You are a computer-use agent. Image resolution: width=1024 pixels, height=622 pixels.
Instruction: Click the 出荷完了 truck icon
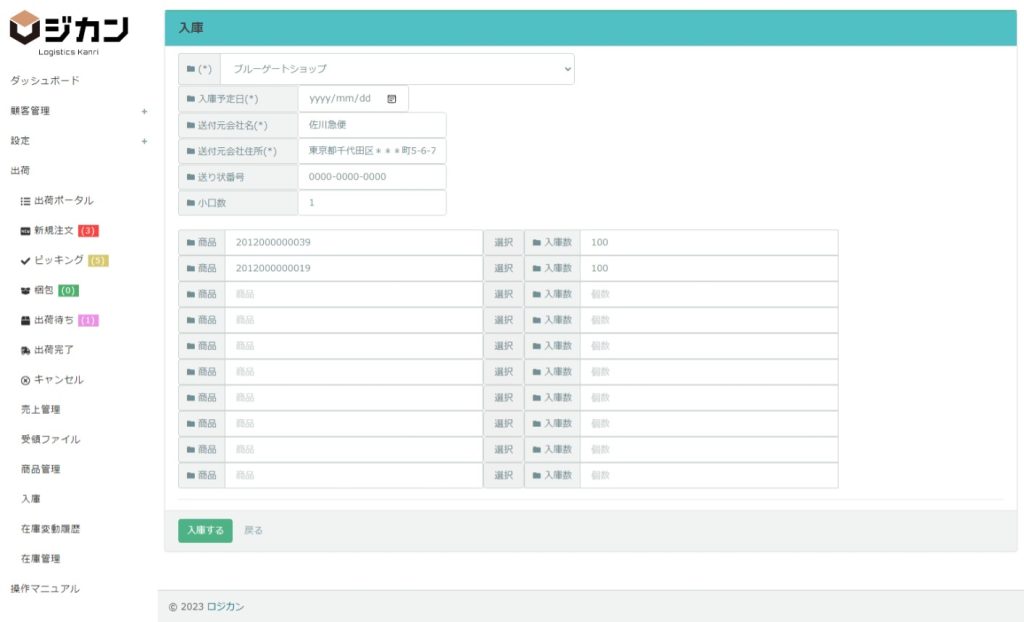(x=26, y=351)
